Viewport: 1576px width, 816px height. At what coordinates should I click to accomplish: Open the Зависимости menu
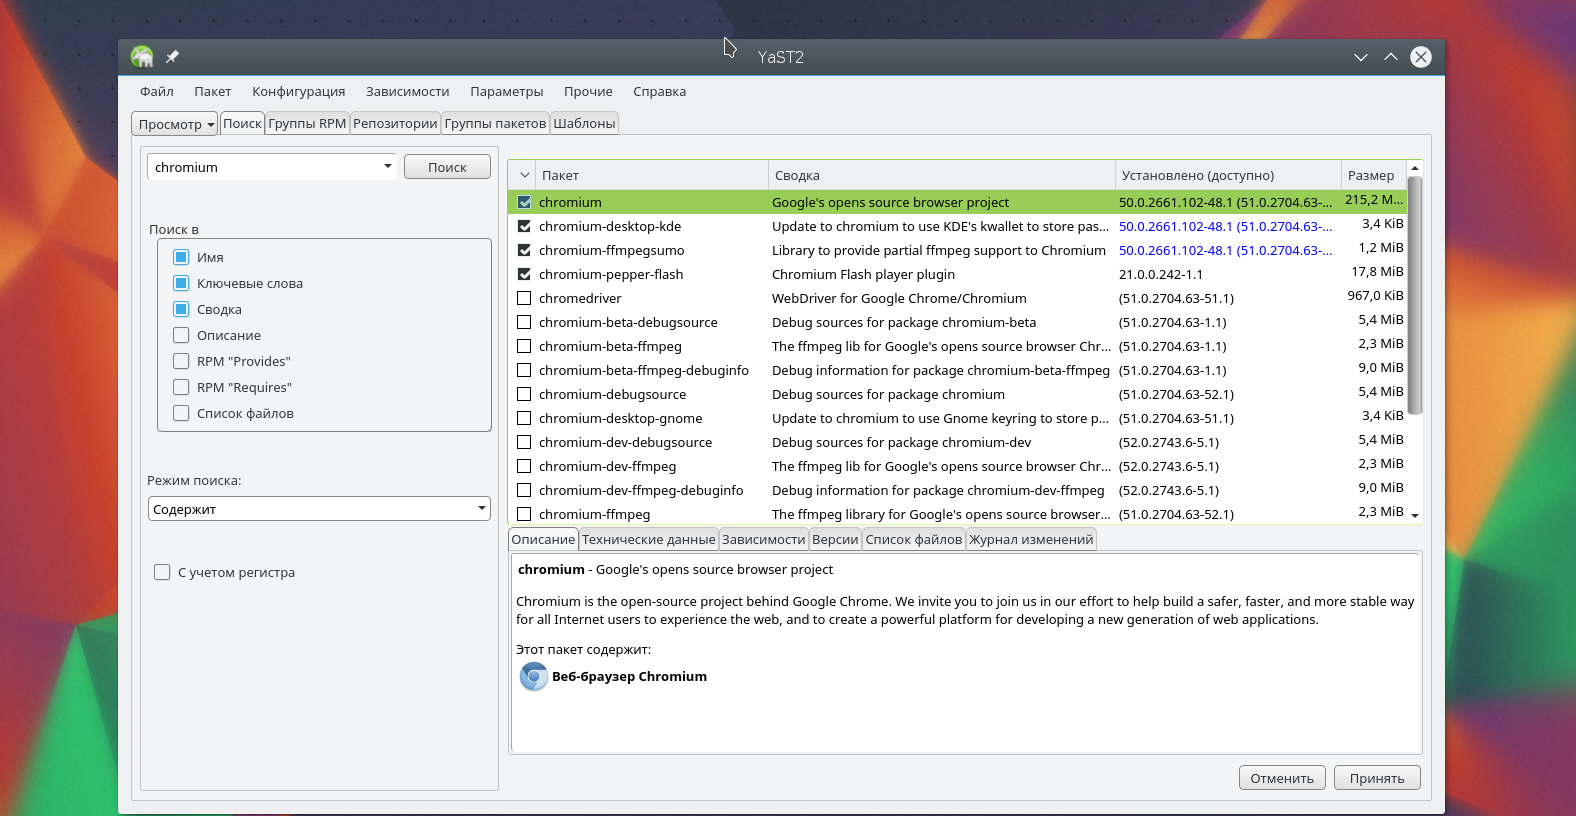point(407,92)
